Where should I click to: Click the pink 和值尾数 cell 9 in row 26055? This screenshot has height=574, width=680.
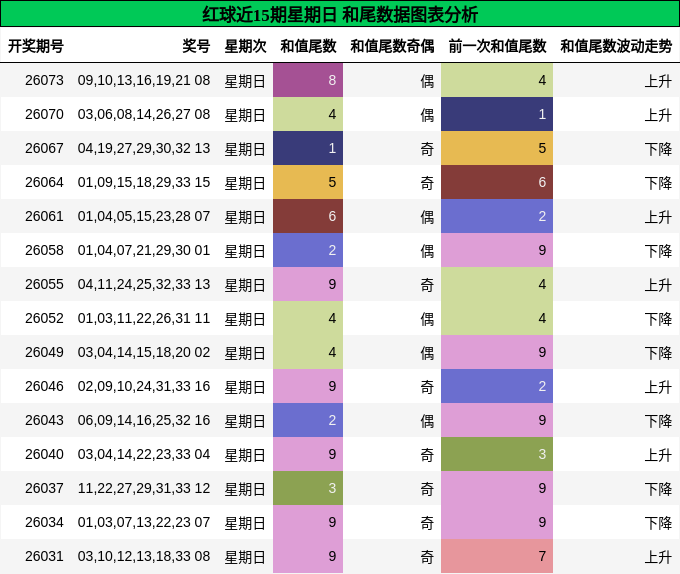(308, 284)
